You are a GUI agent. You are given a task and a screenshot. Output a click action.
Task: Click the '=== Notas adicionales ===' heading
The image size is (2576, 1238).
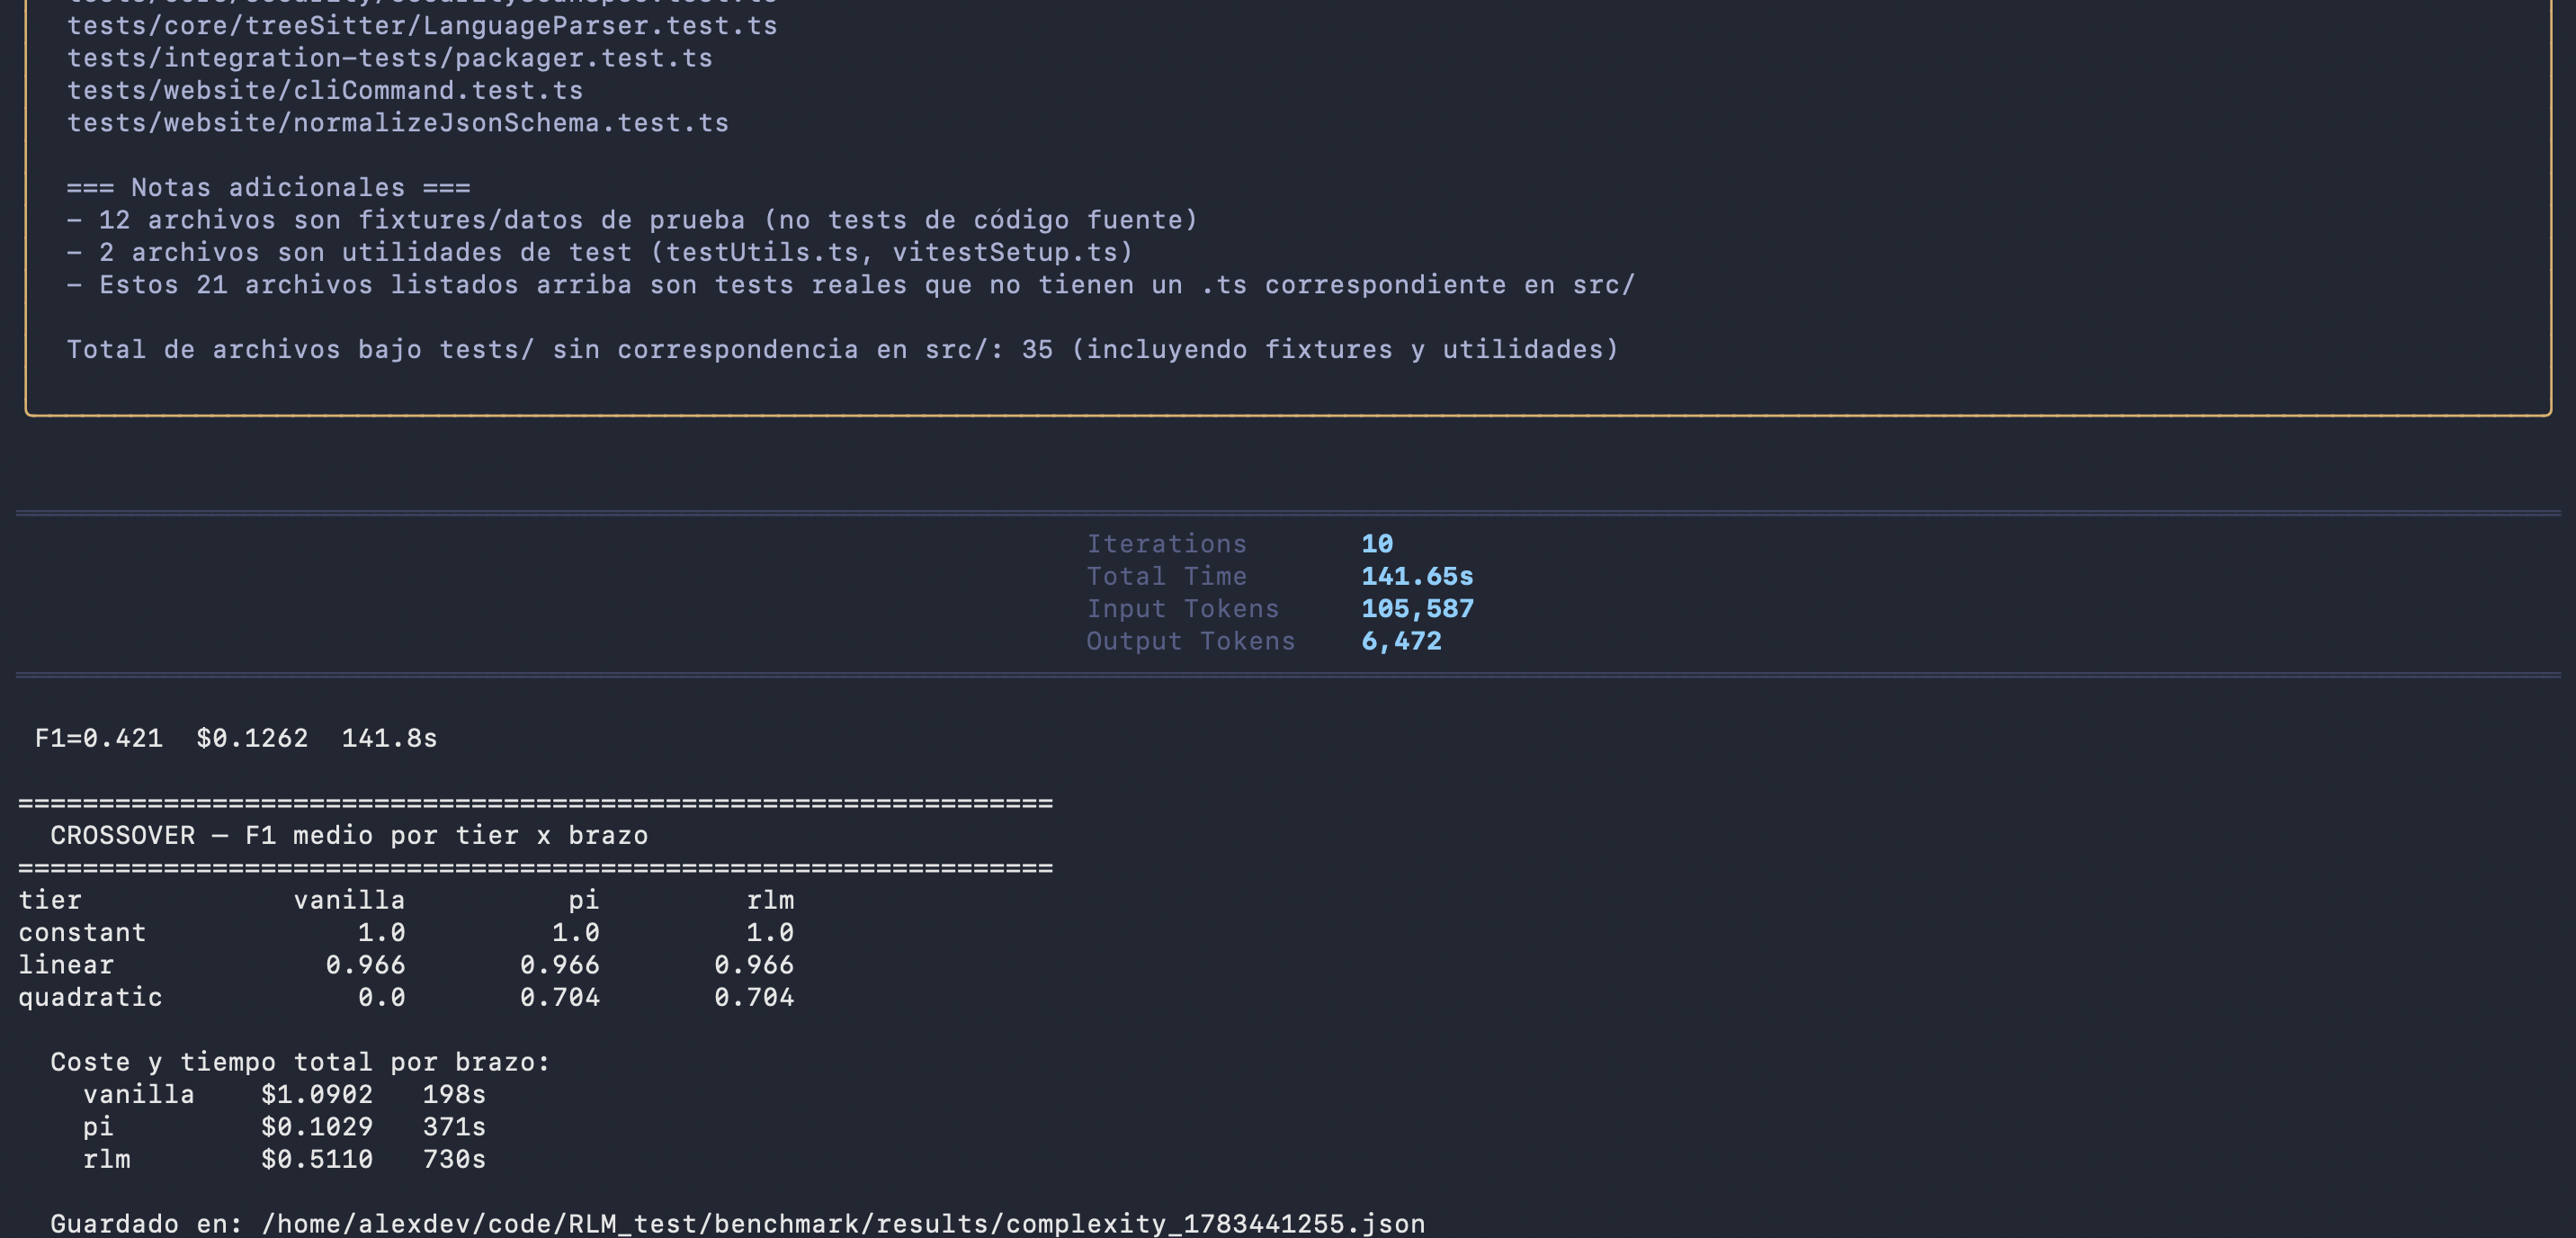(x=268, y=188)
